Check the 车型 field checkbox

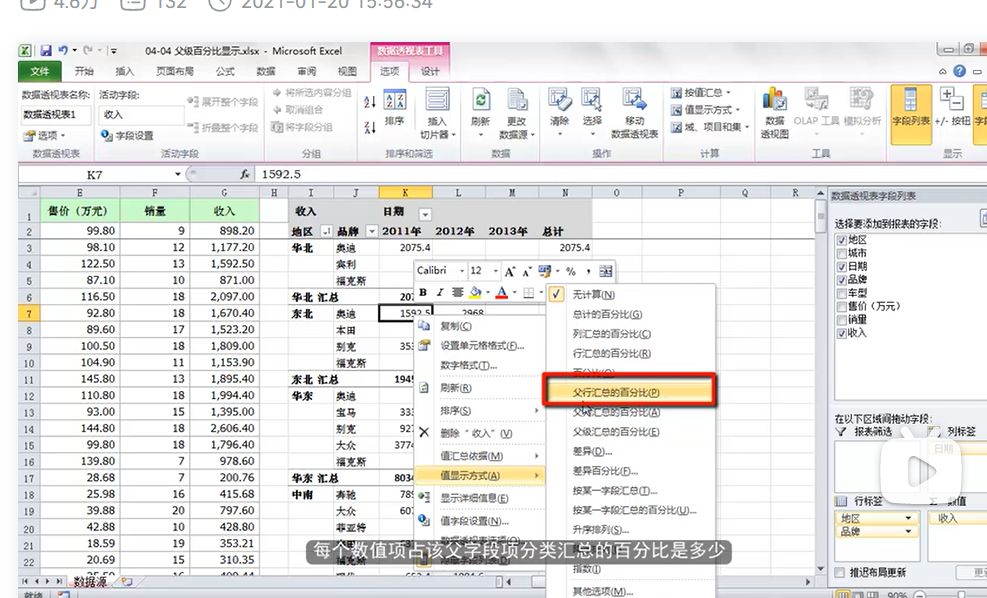click(842, 293)
